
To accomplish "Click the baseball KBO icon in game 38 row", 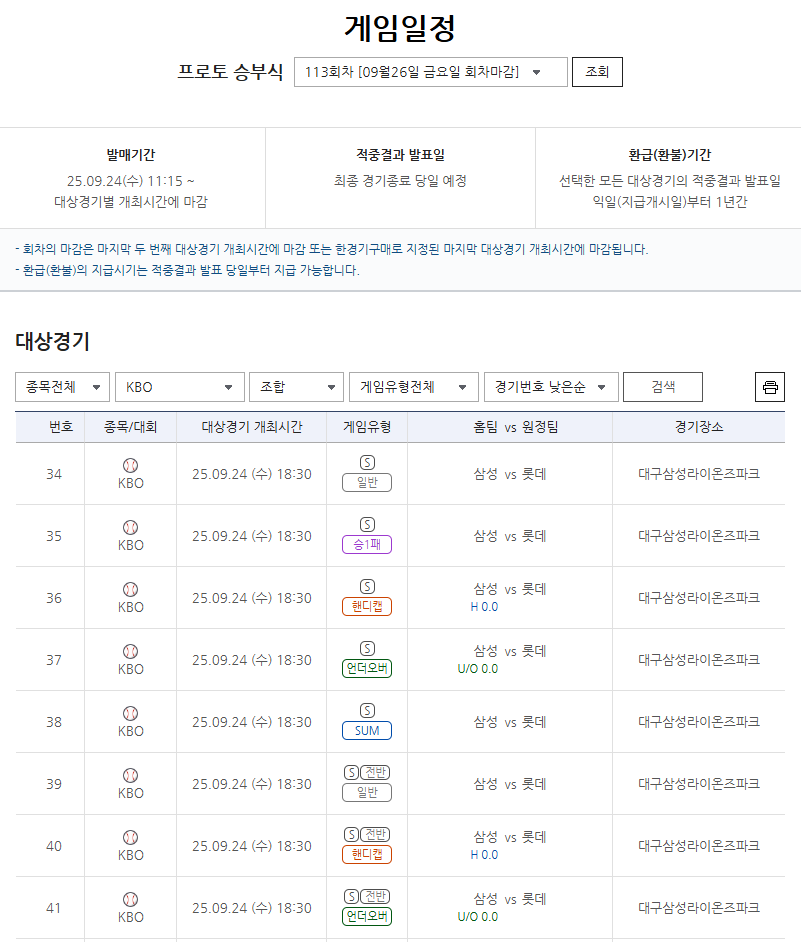I will (x=130, y=716).
